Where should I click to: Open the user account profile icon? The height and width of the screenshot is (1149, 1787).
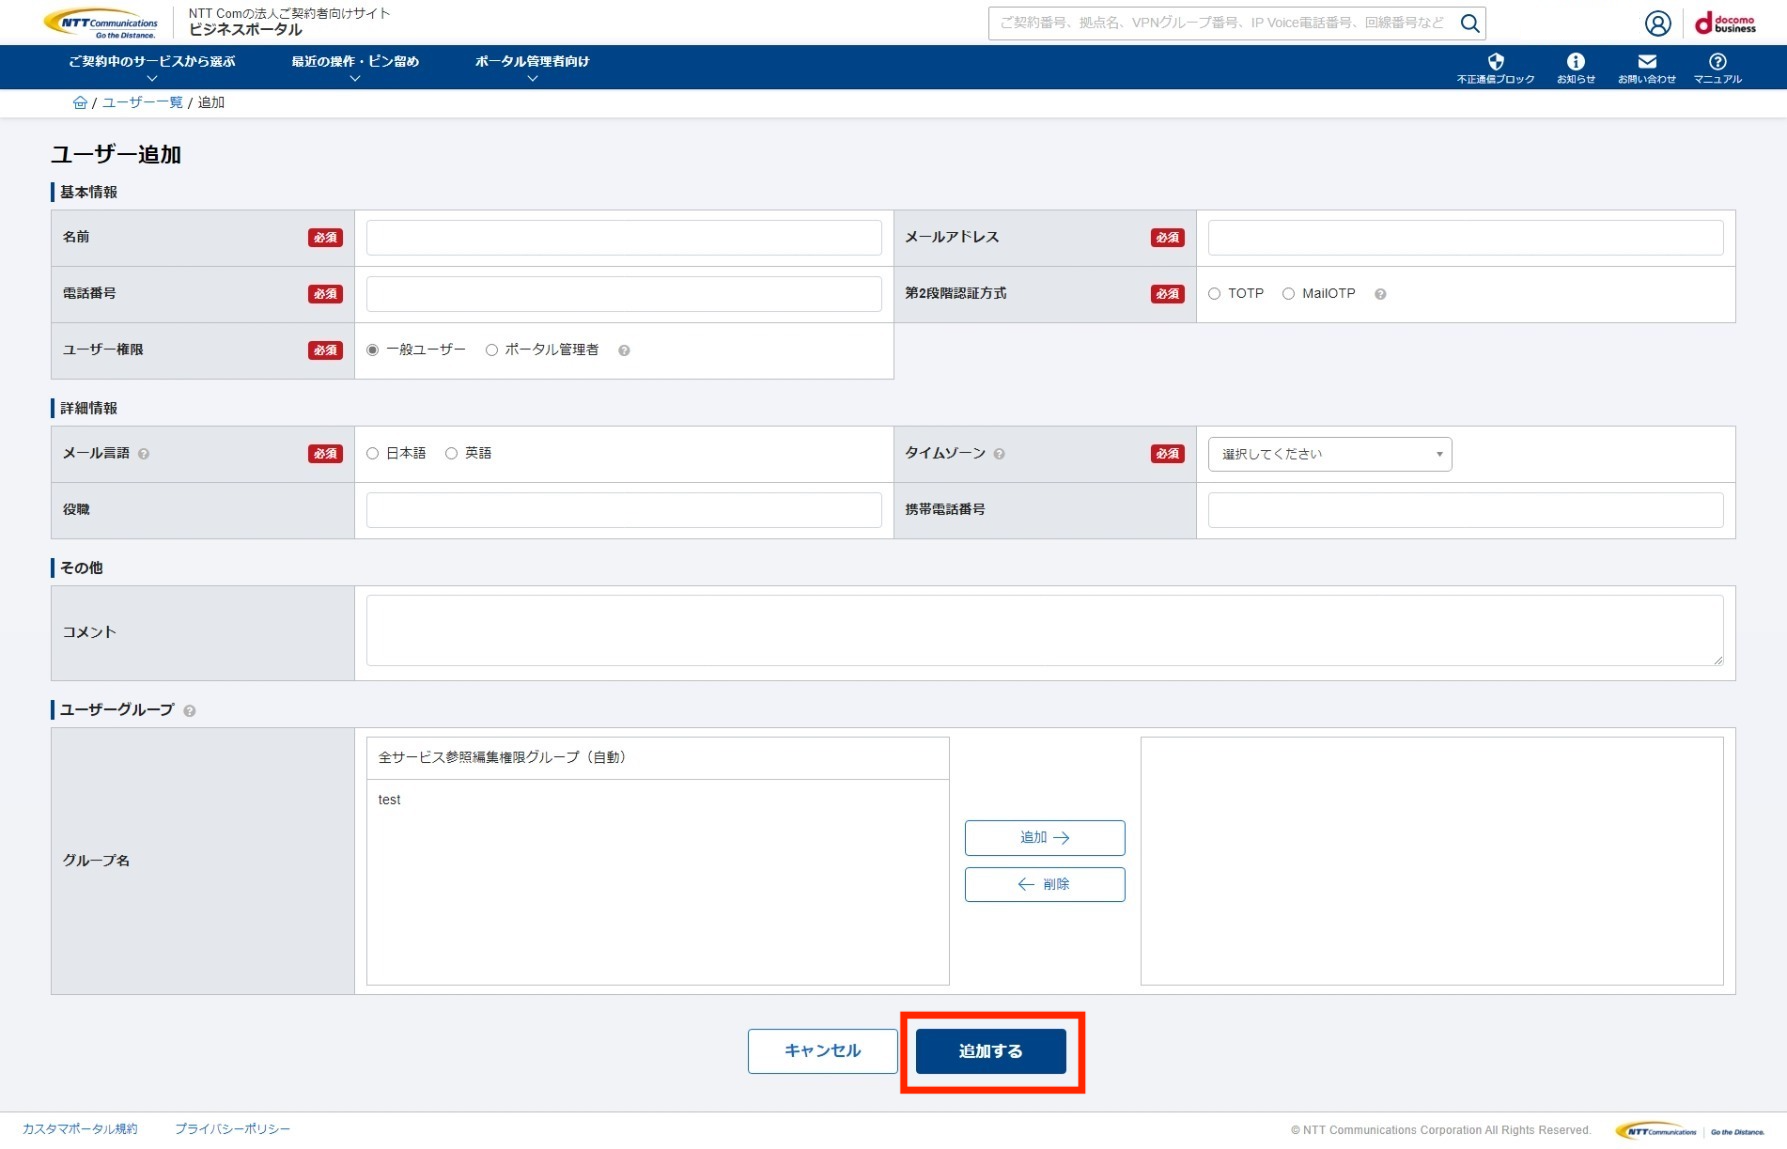tap(1657, 23)
